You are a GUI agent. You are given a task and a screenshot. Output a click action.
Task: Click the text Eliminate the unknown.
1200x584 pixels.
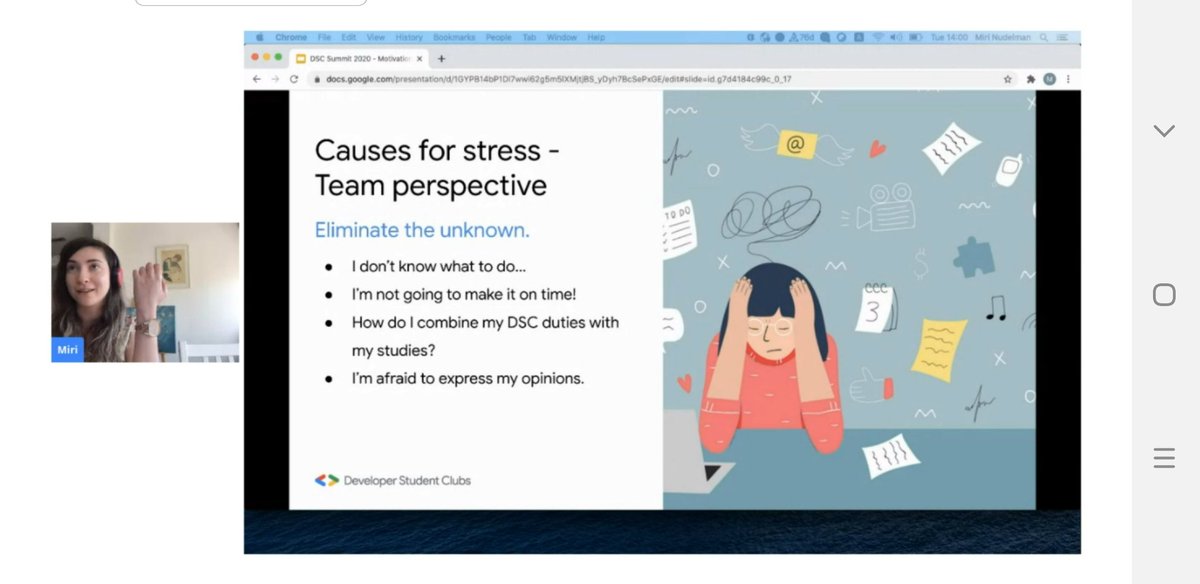(422, 230)
